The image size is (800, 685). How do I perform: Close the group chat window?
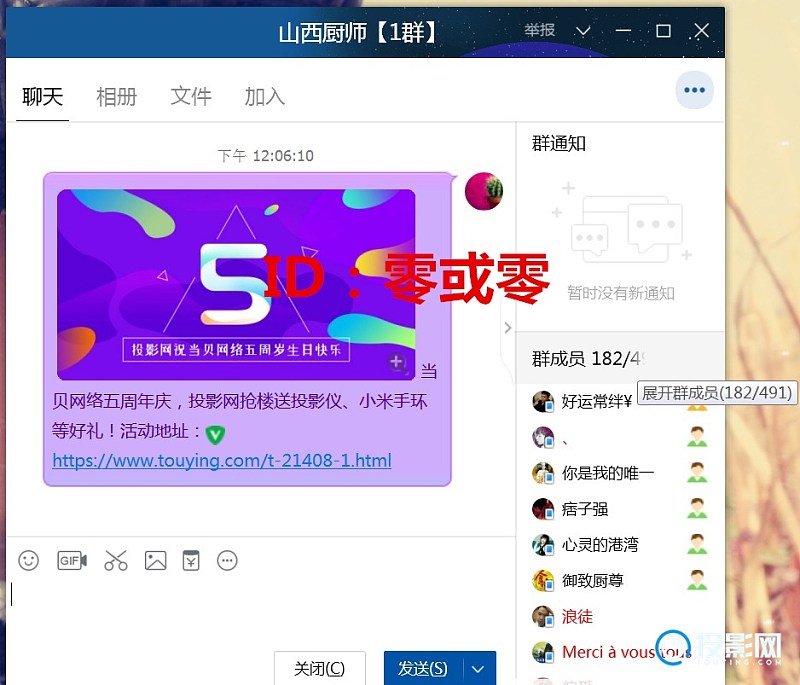pyautogui.click(x=702, y=31)
